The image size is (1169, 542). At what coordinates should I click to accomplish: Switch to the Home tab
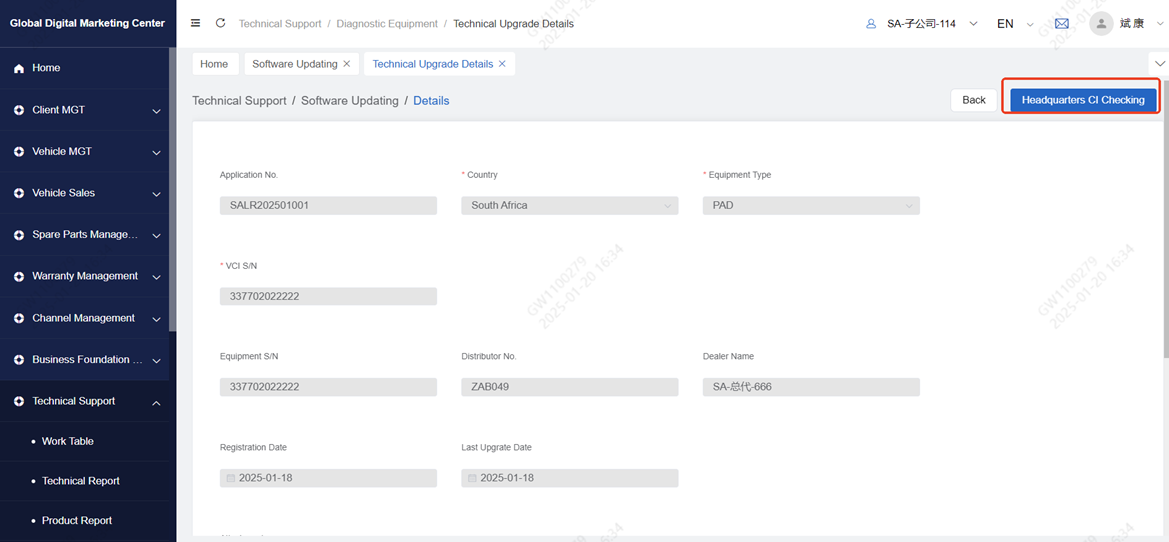point(214,64)
